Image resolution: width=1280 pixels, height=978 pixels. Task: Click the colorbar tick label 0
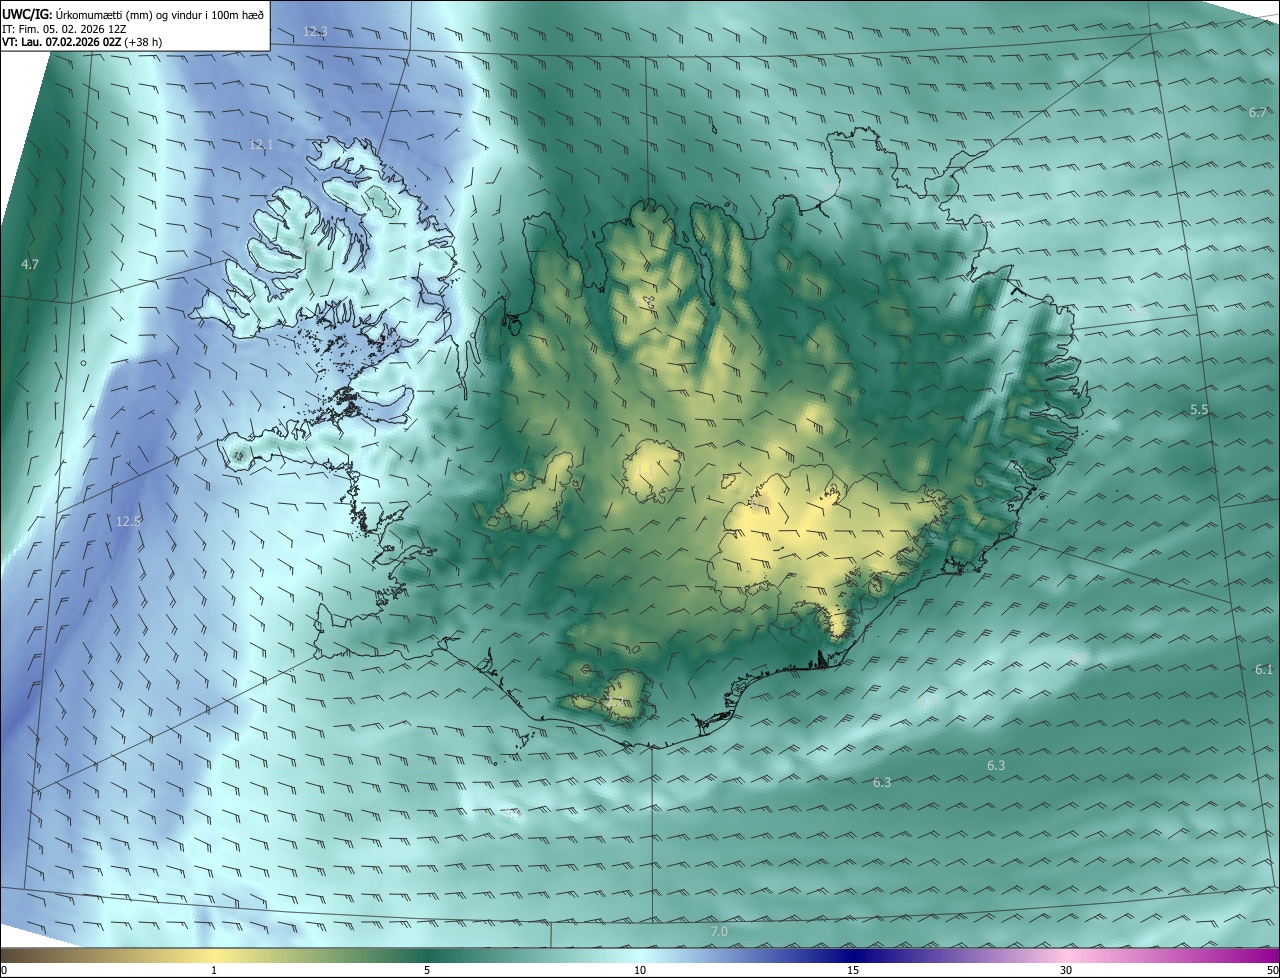click(4, 970)
